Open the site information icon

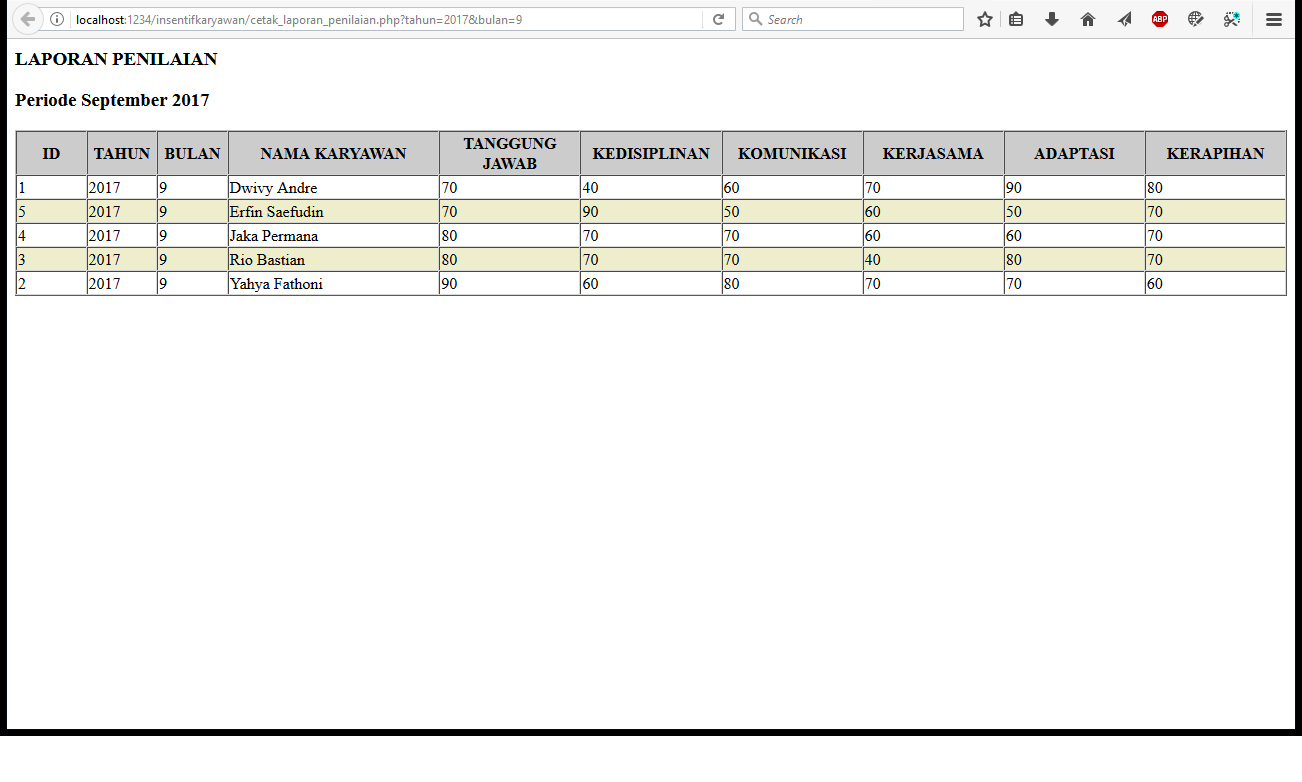(57, 19)
